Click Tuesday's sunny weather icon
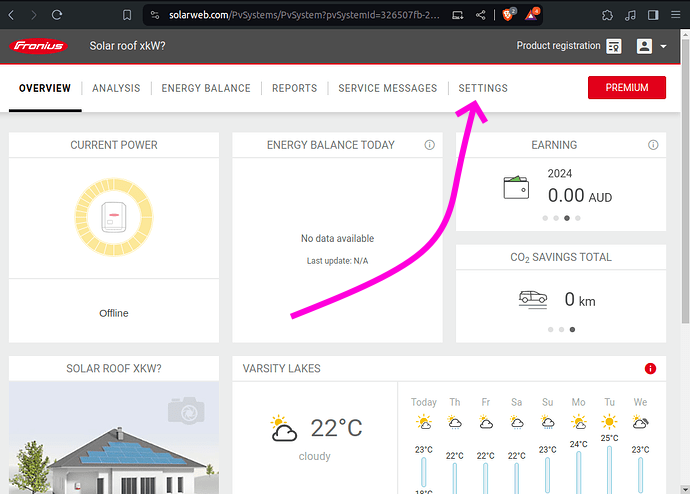Image resolution: width=690 pixels, height=494 pixels. [609, 422]
